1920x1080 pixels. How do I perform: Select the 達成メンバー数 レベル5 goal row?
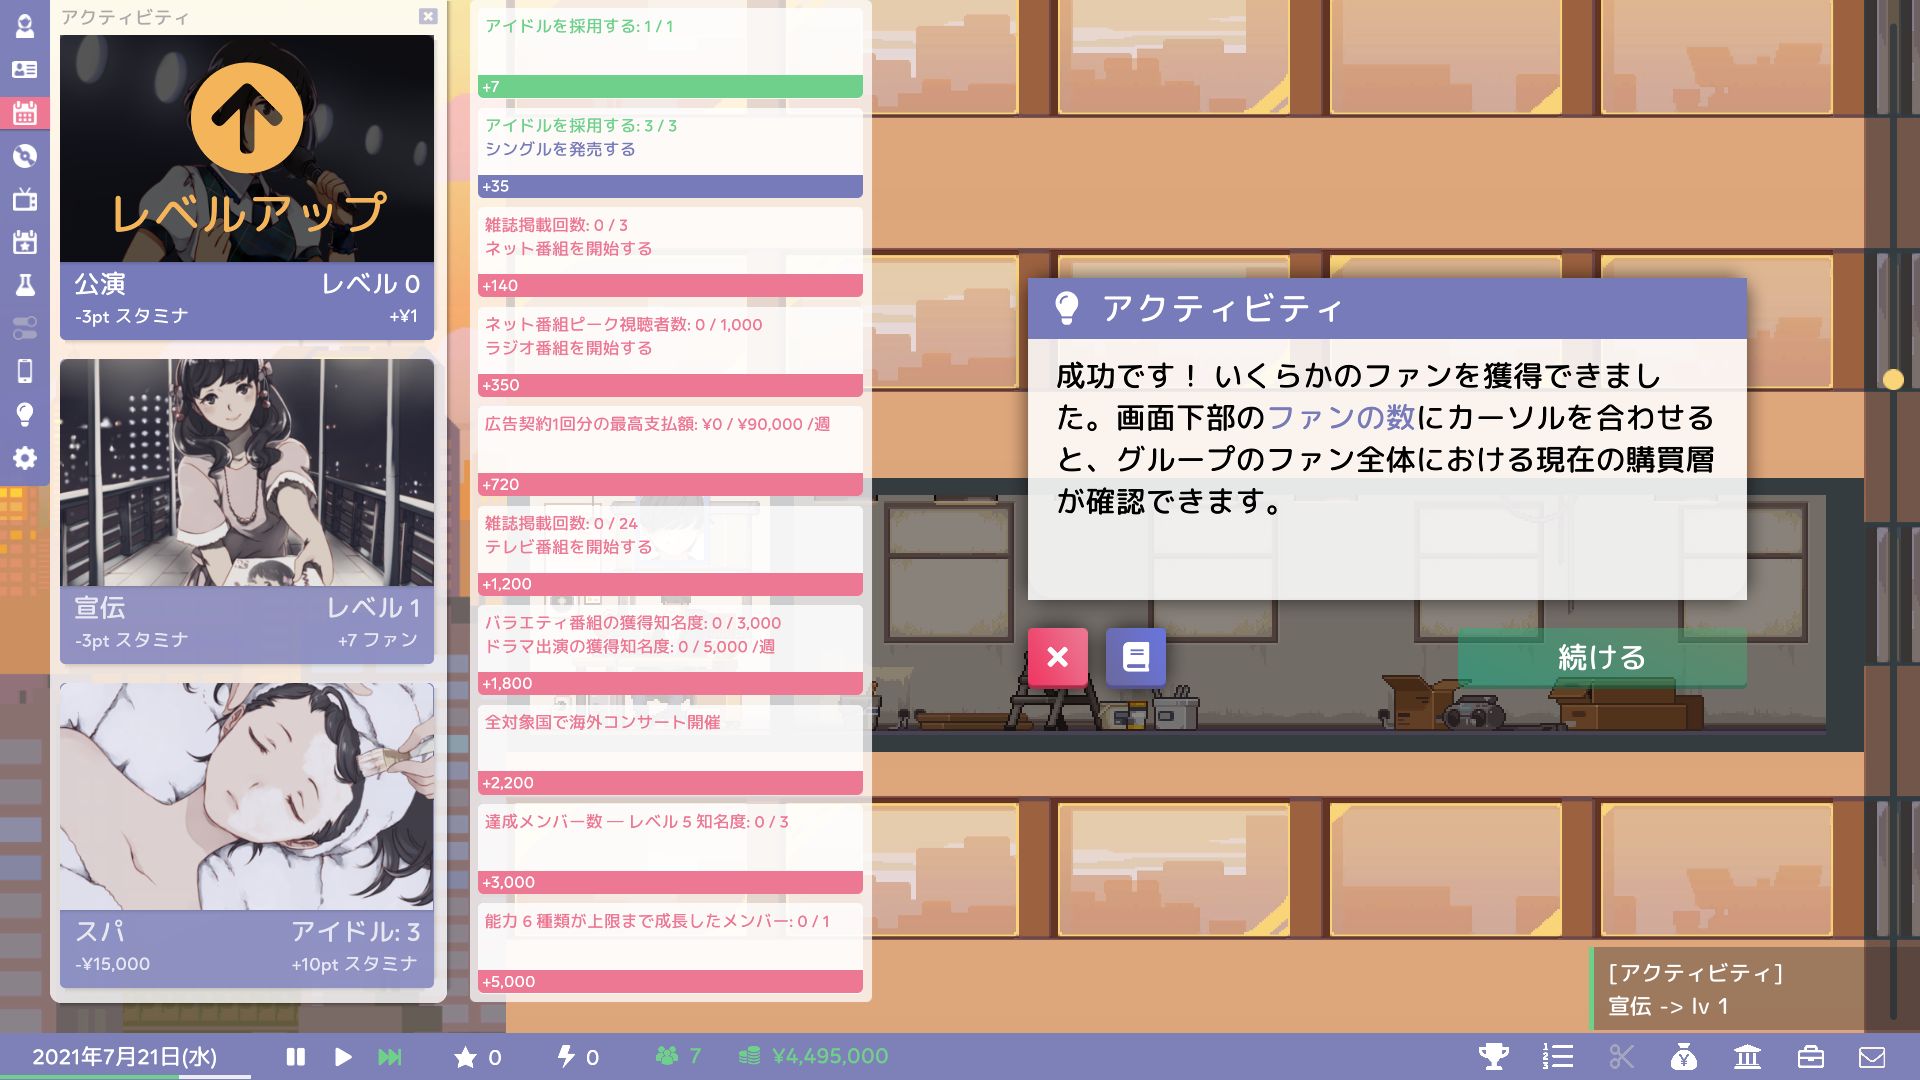click(670, 848)
